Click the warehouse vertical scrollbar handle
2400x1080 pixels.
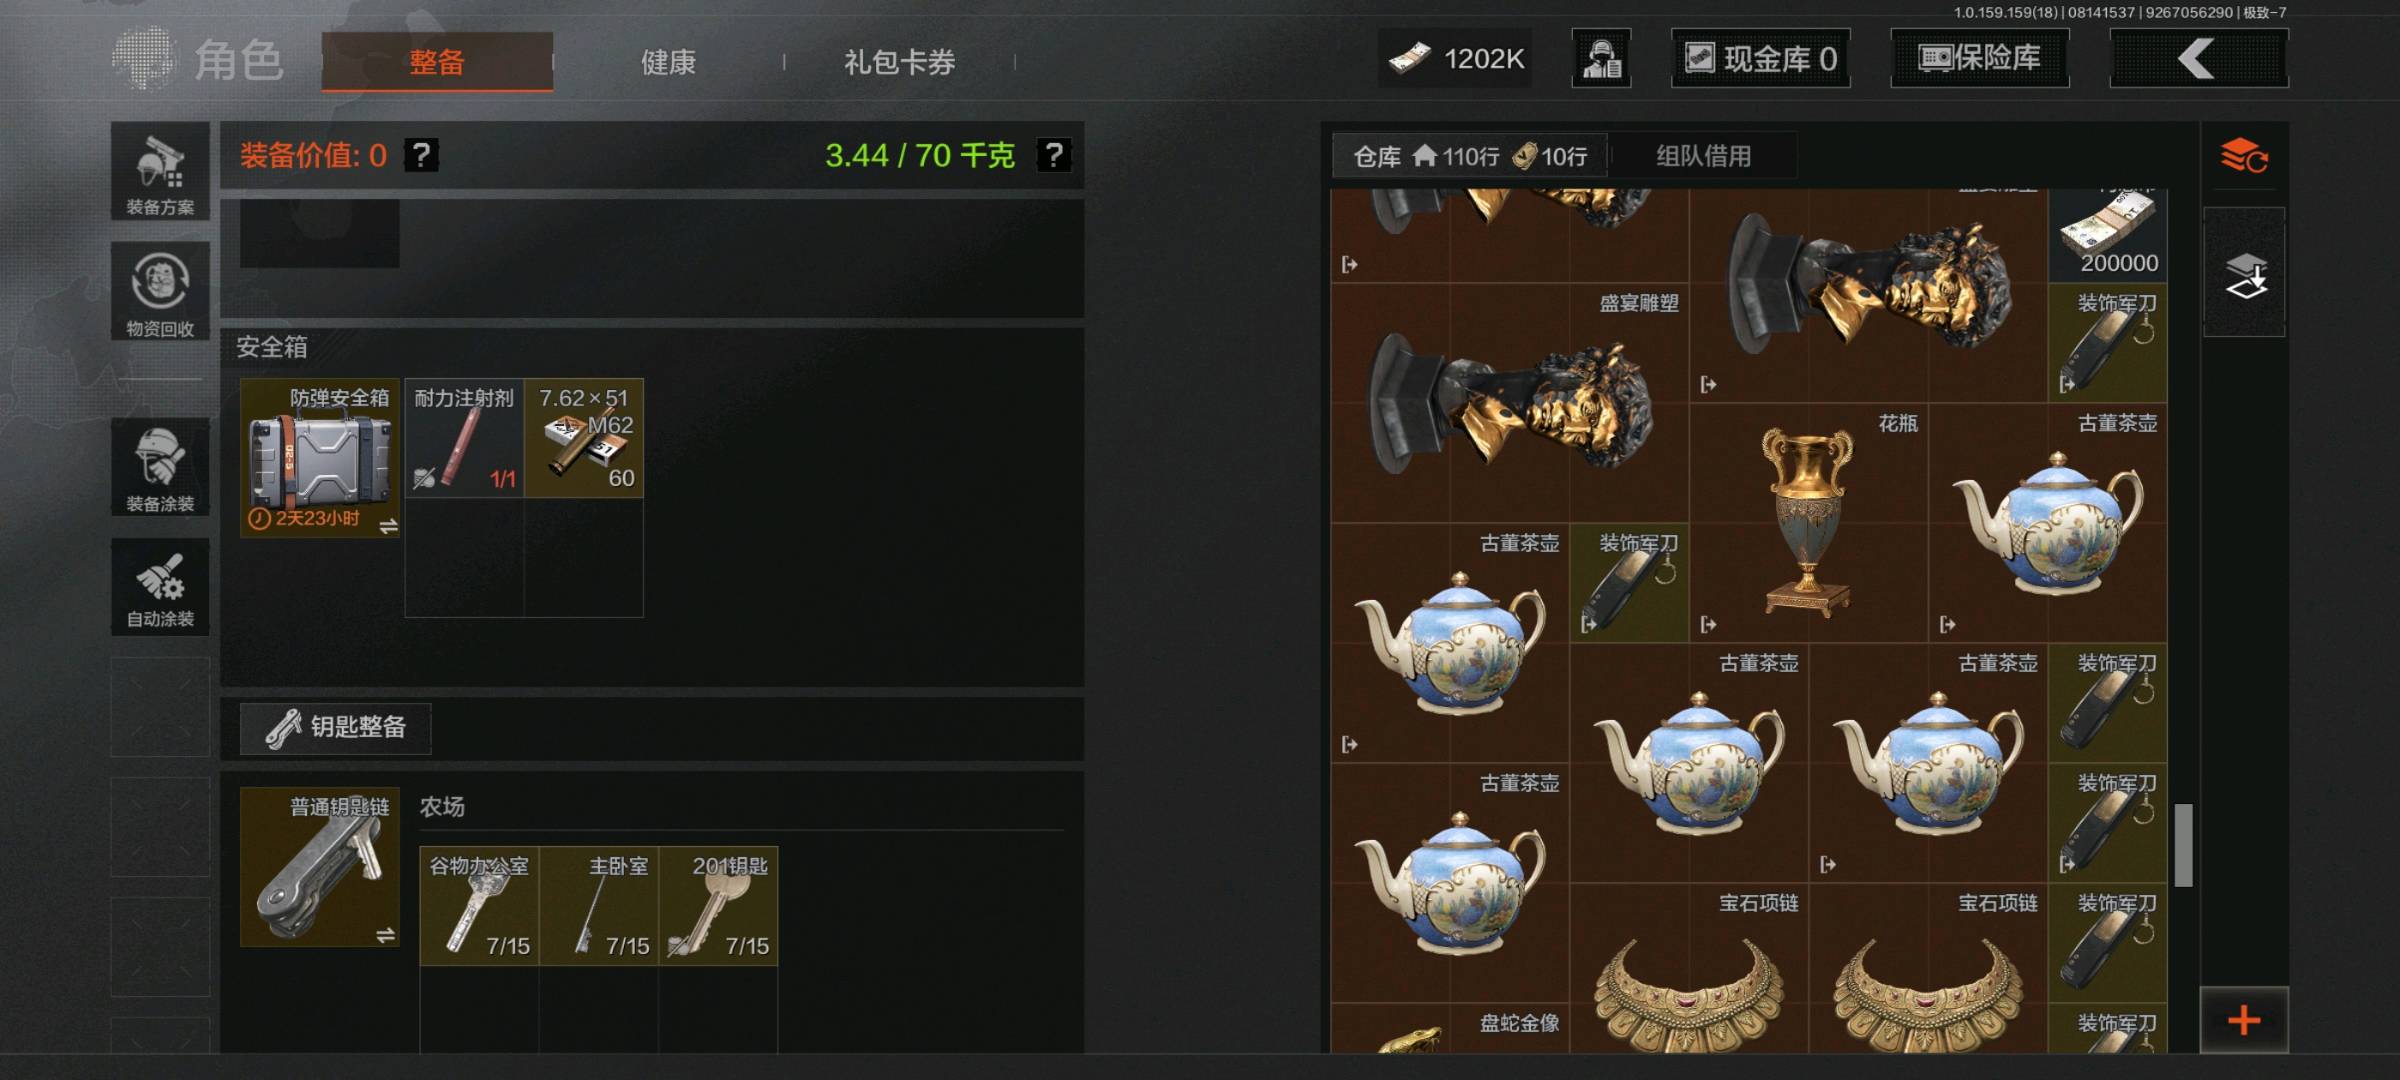coord(2184,844)
